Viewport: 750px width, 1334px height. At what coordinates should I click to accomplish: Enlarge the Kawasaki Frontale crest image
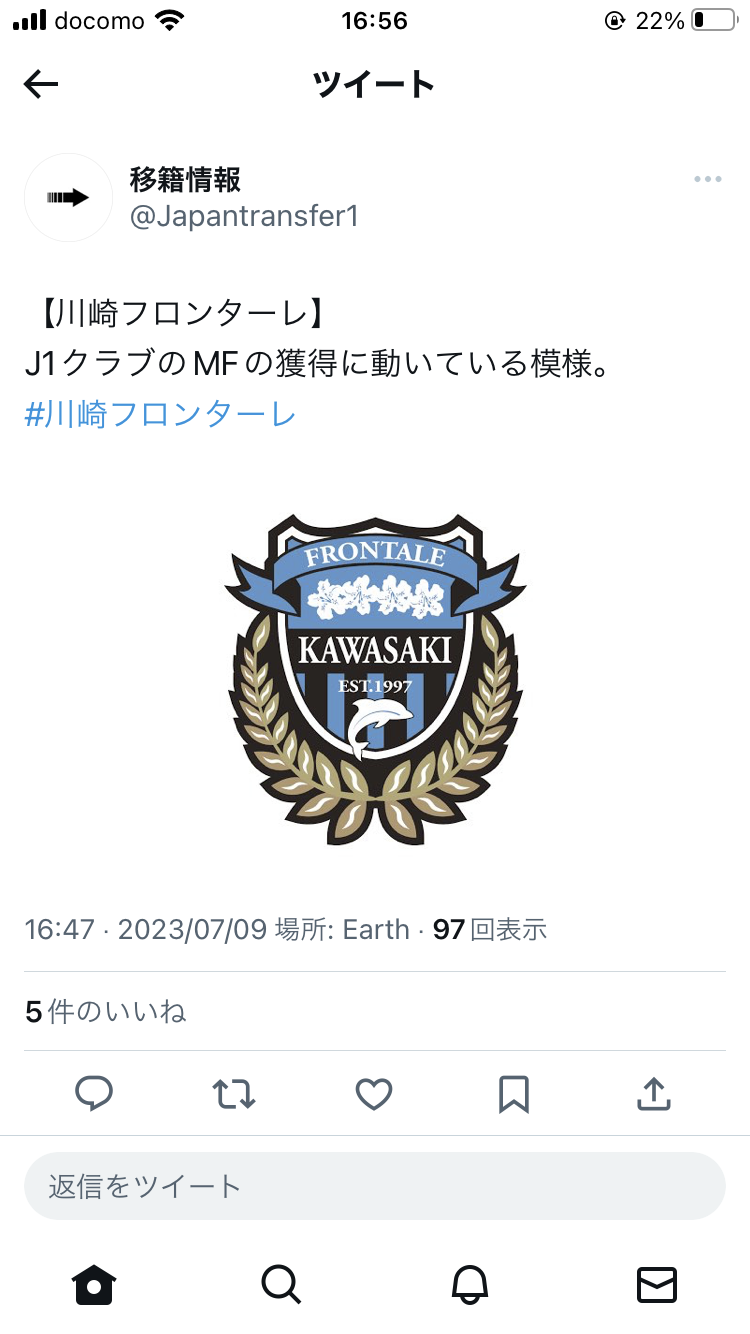tap(375, 680)
